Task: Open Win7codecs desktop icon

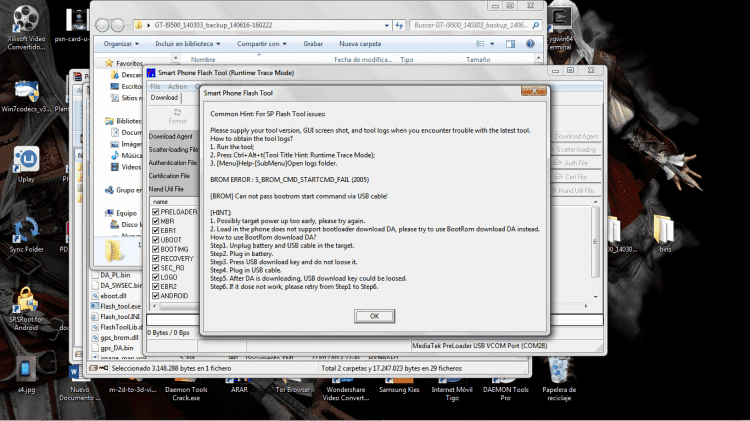Action: [26, 96]
